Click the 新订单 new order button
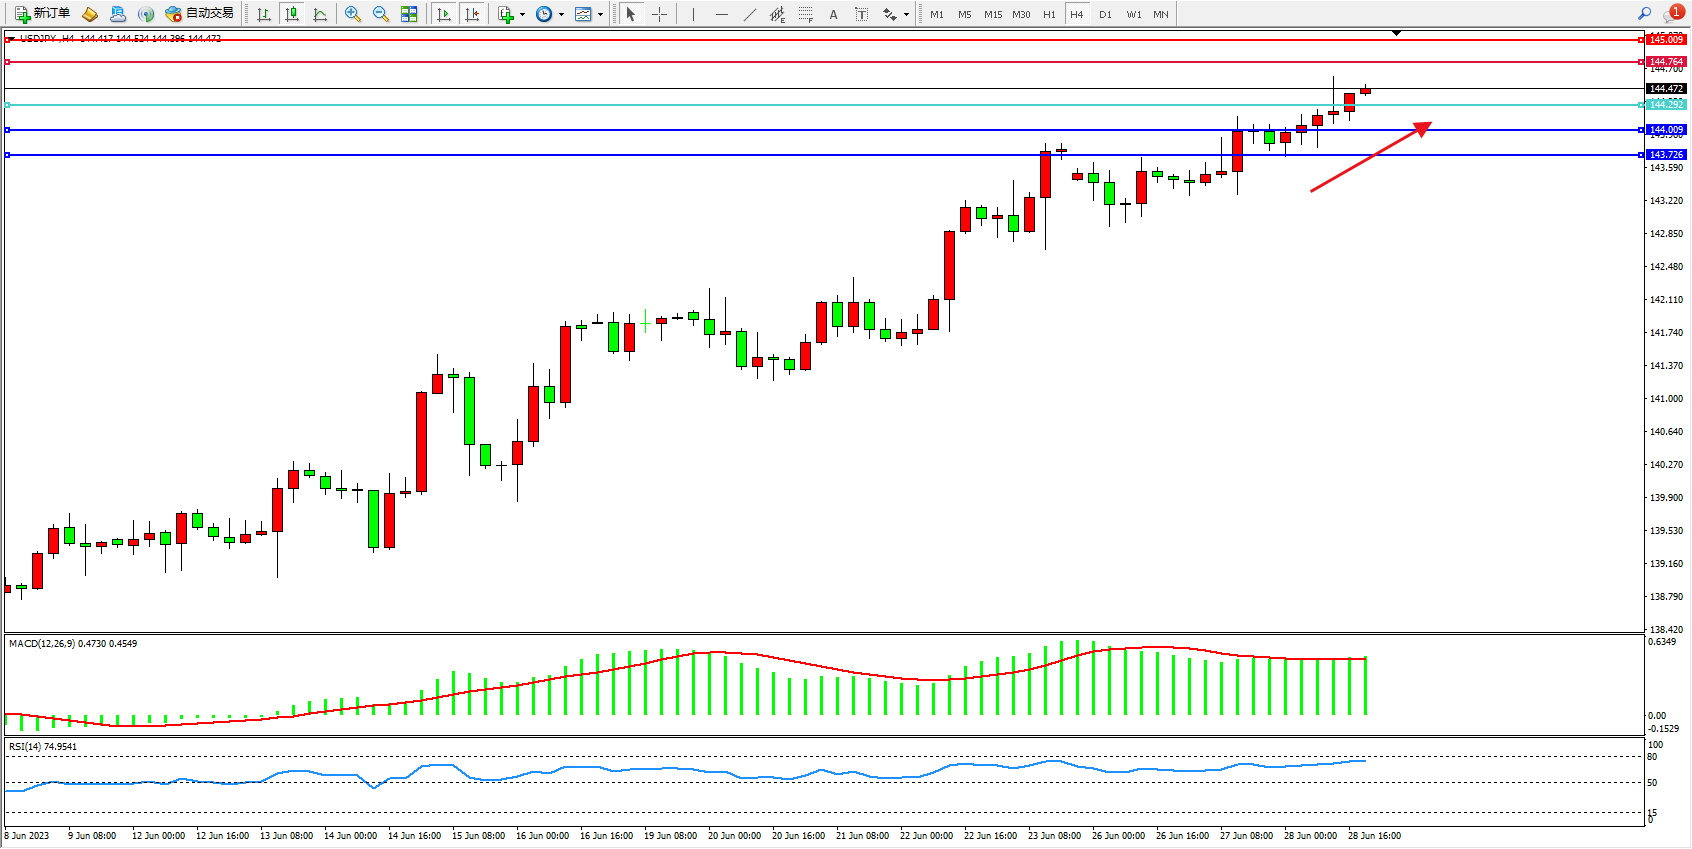This screenshot has width=1692, height=849. coord(42,14)
